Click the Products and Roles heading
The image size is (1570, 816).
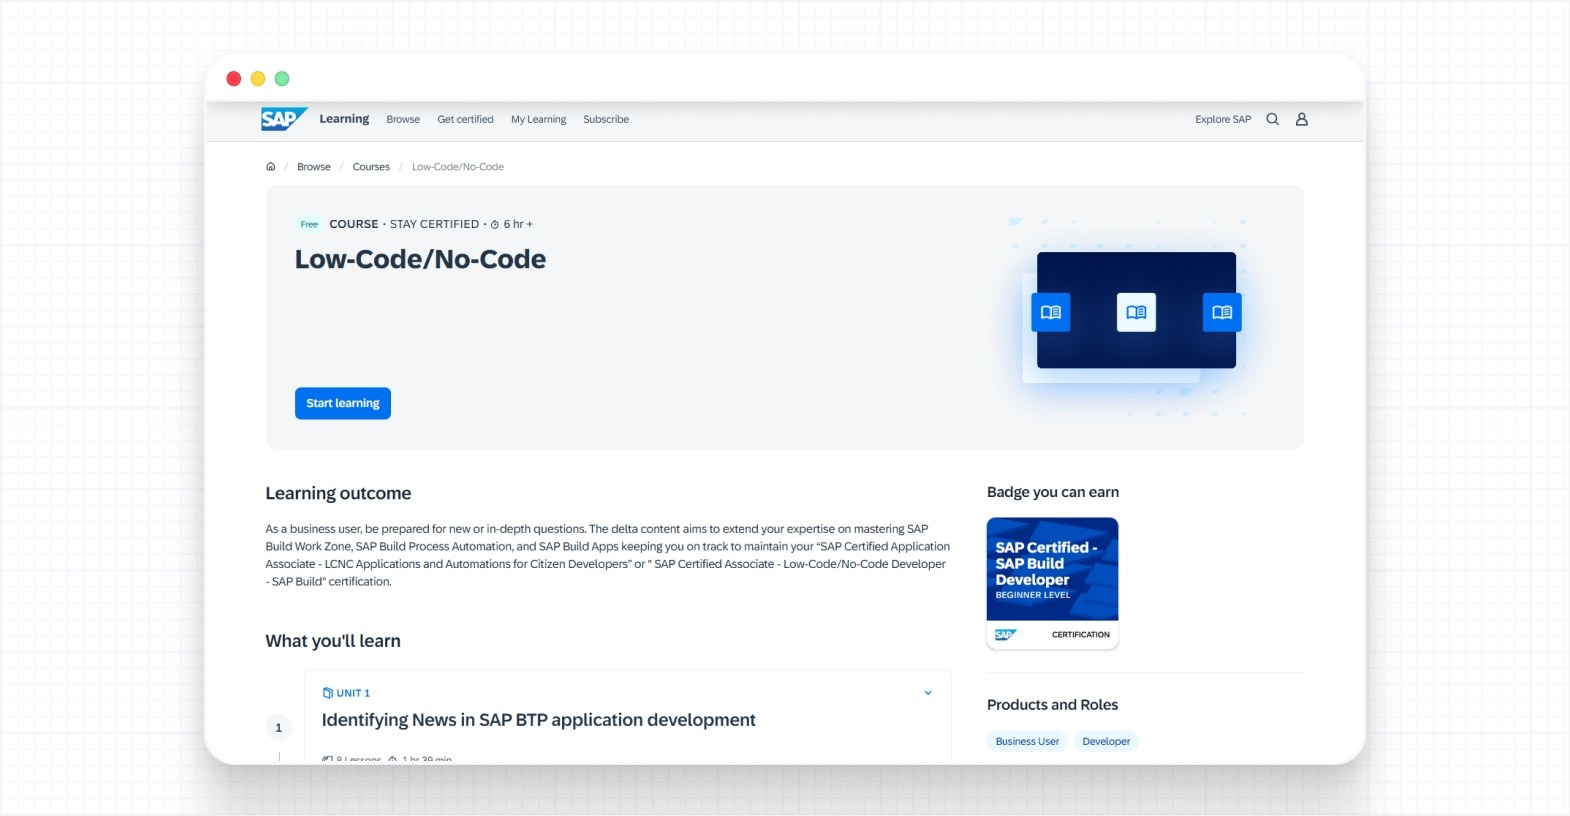point(1052,705)
